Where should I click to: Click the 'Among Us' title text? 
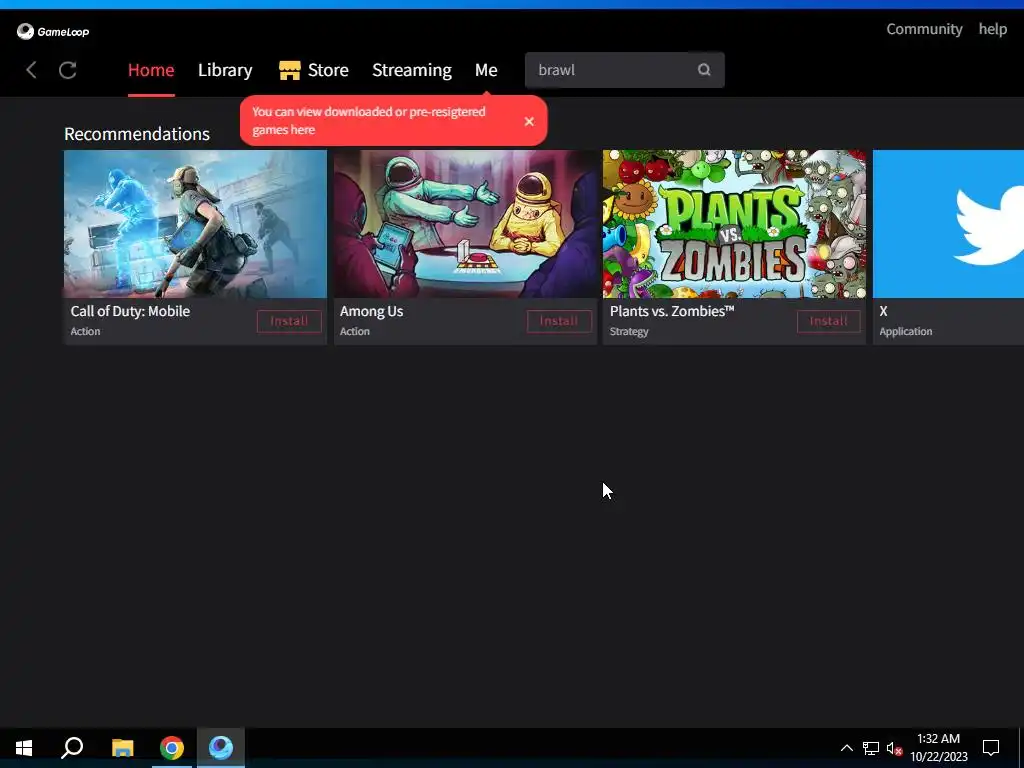pyautogui.click(x=371, y=312)
